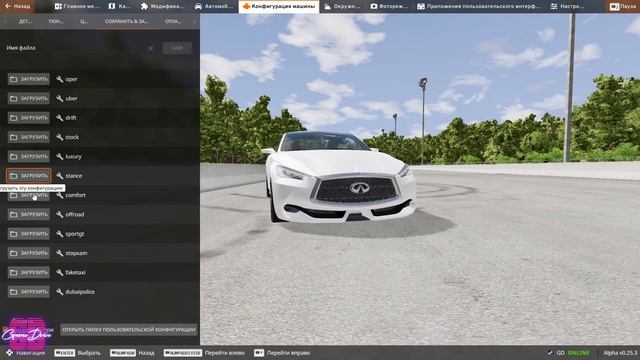Click the Назад hint in bottom bar
640x360 pixels.
[132, 353]
